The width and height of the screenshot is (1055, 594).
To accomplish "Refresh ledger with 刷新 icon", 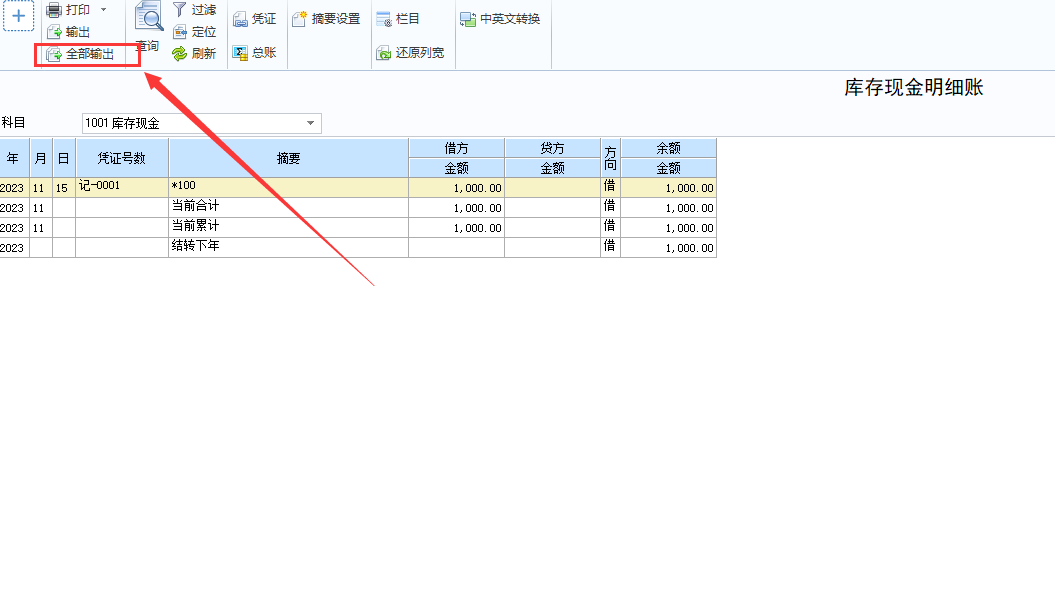I will tap(180, 54).
